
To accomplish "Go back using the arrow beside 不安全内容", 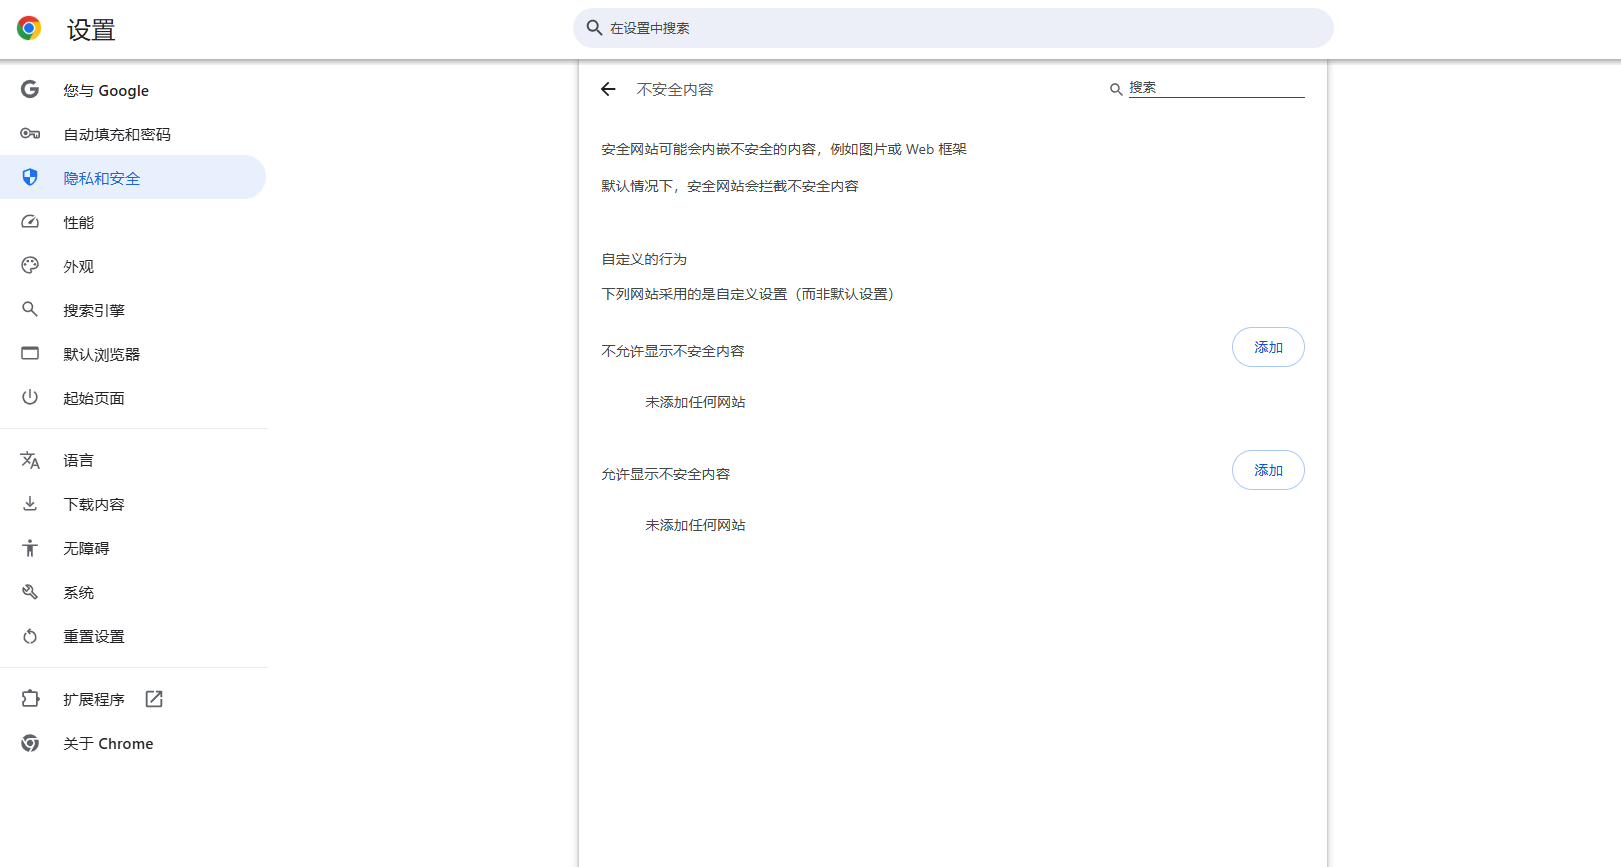I will [x=608, y=89].
